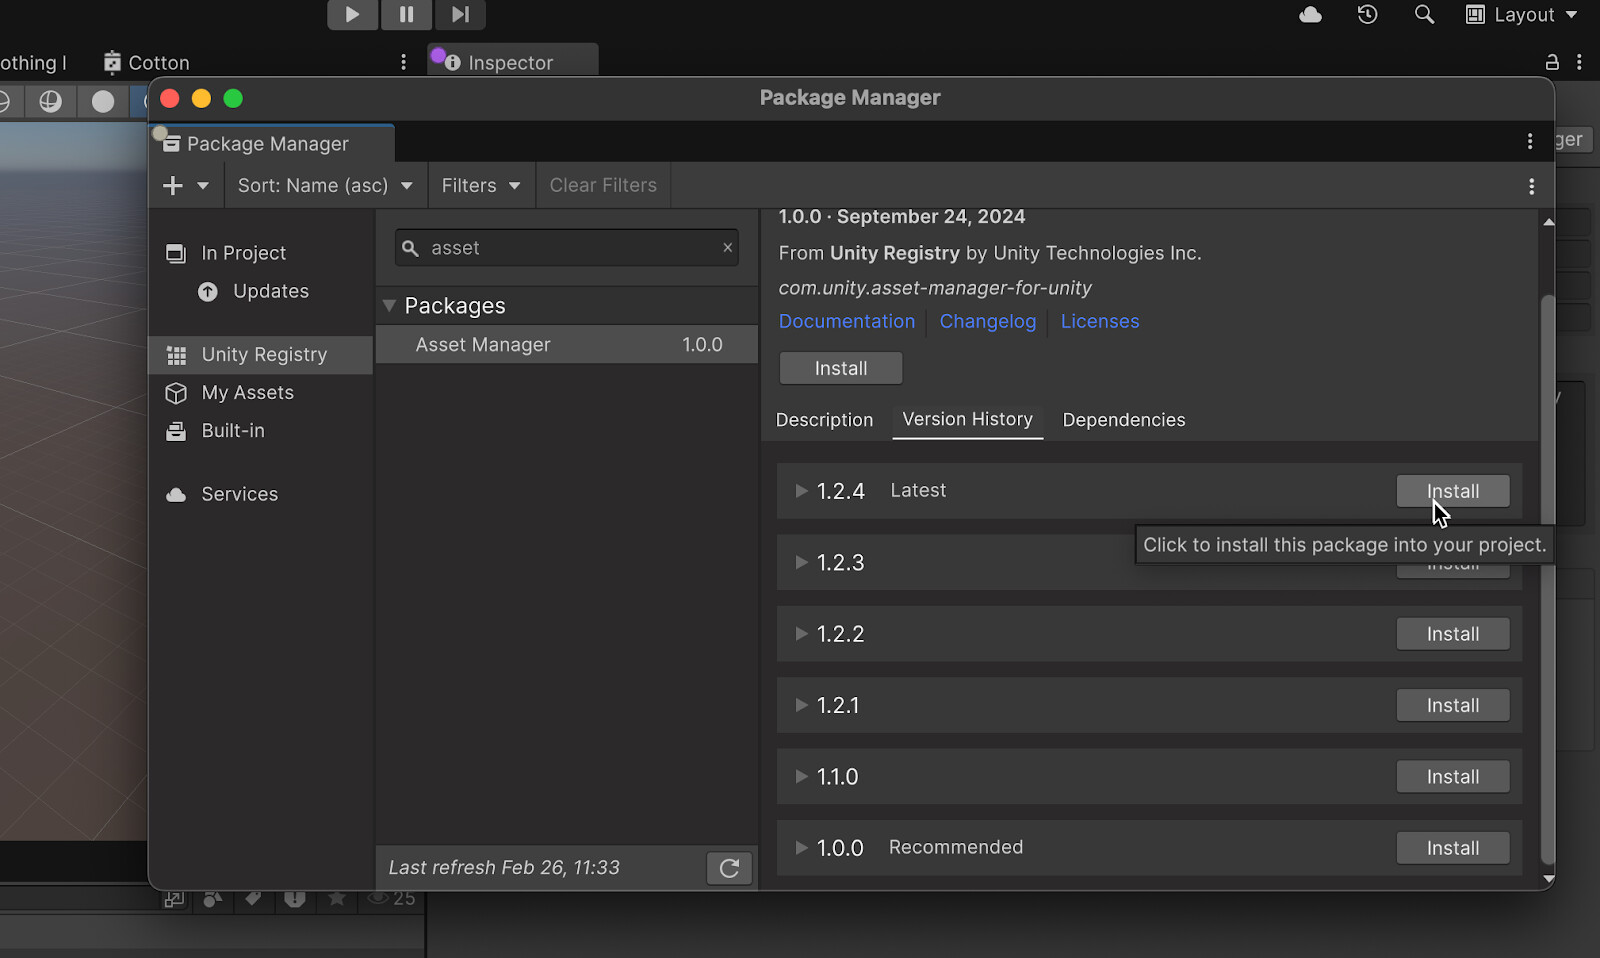The image size is (1600, 958).
Task: Open the Layout dropdown
Action: [x=1521, y=15]
